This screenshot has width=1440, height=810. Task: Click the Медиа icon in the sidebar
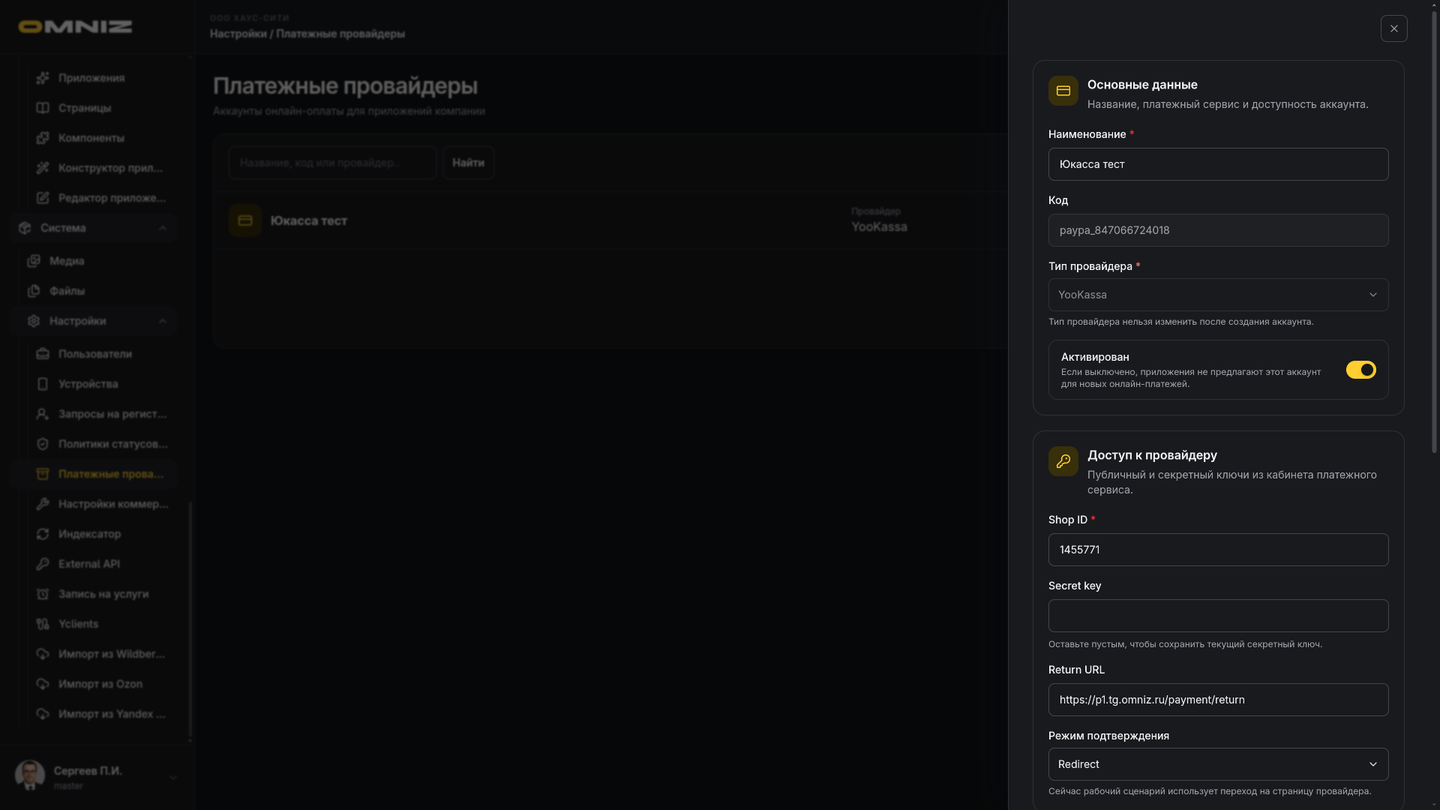pyautogui.click(x=33, y=261)
